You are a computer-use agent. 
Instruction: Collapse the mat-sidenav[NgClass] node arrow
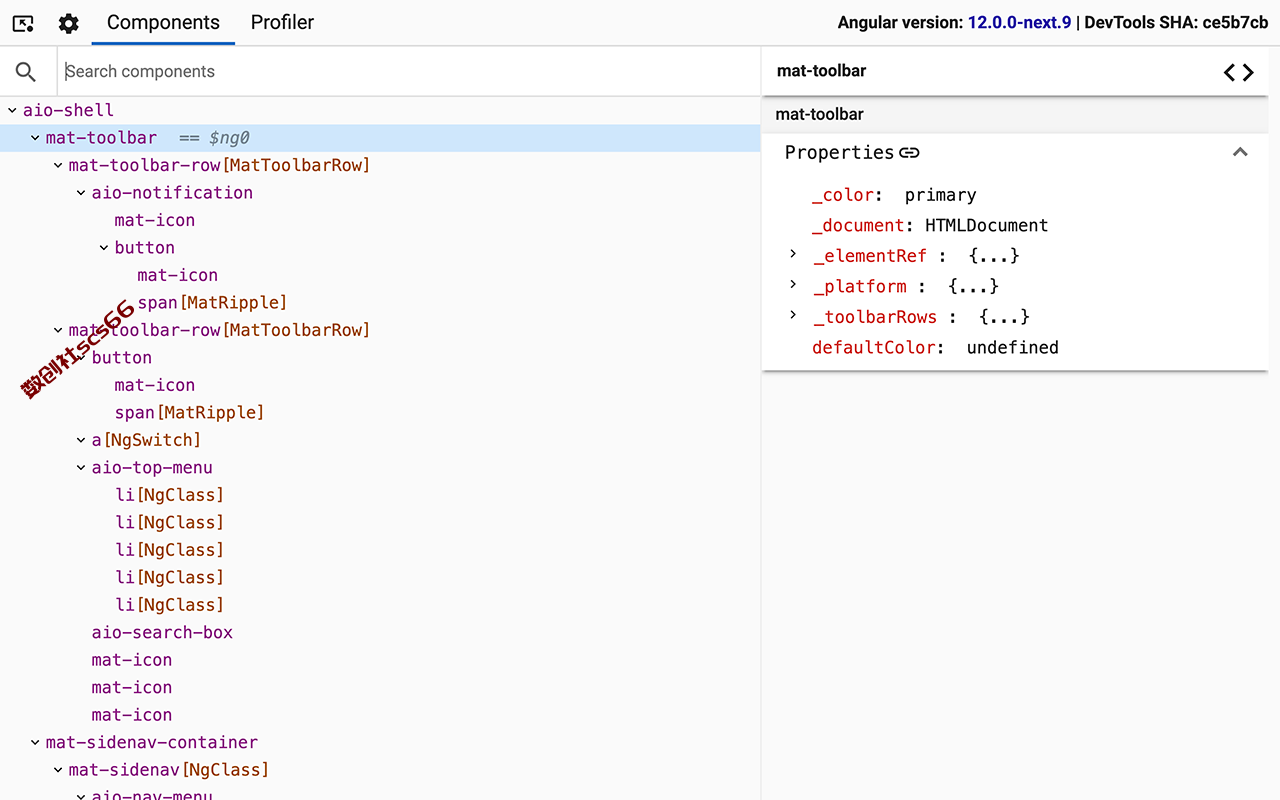[x=58, y=770]
